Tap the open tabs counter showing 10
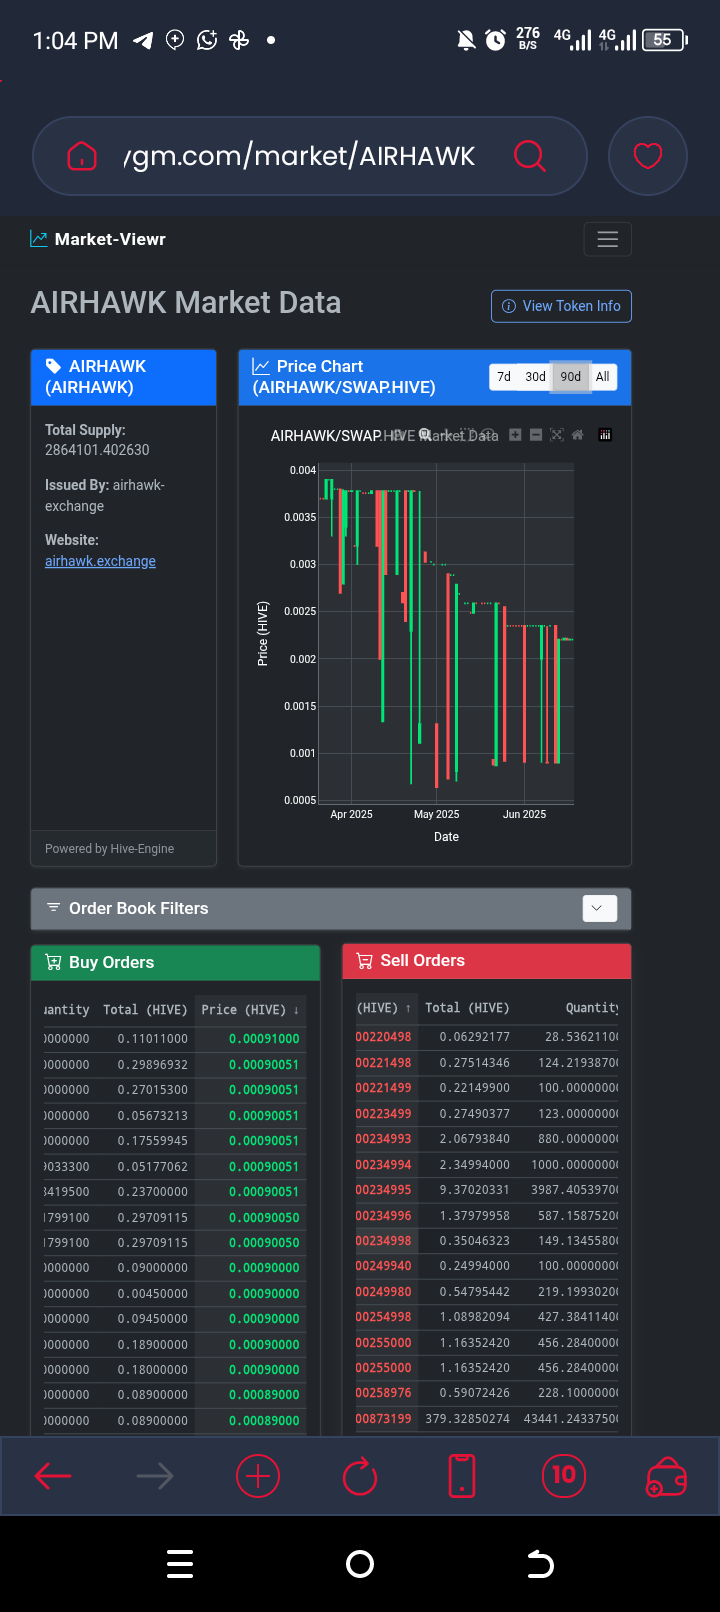Screen dimensions: 720x1612 point(564,1475)
